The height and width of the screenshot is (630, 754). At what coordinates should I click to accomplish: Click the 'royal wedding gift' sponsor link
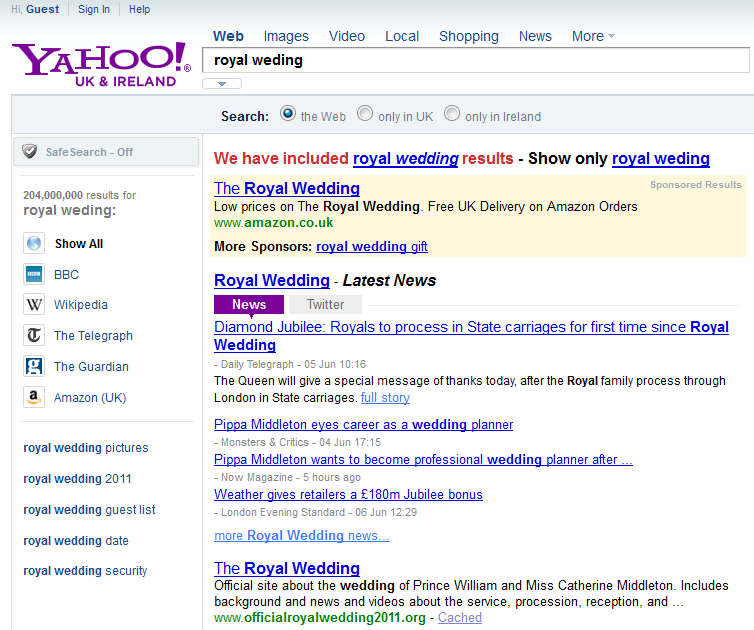coord(372,246)
